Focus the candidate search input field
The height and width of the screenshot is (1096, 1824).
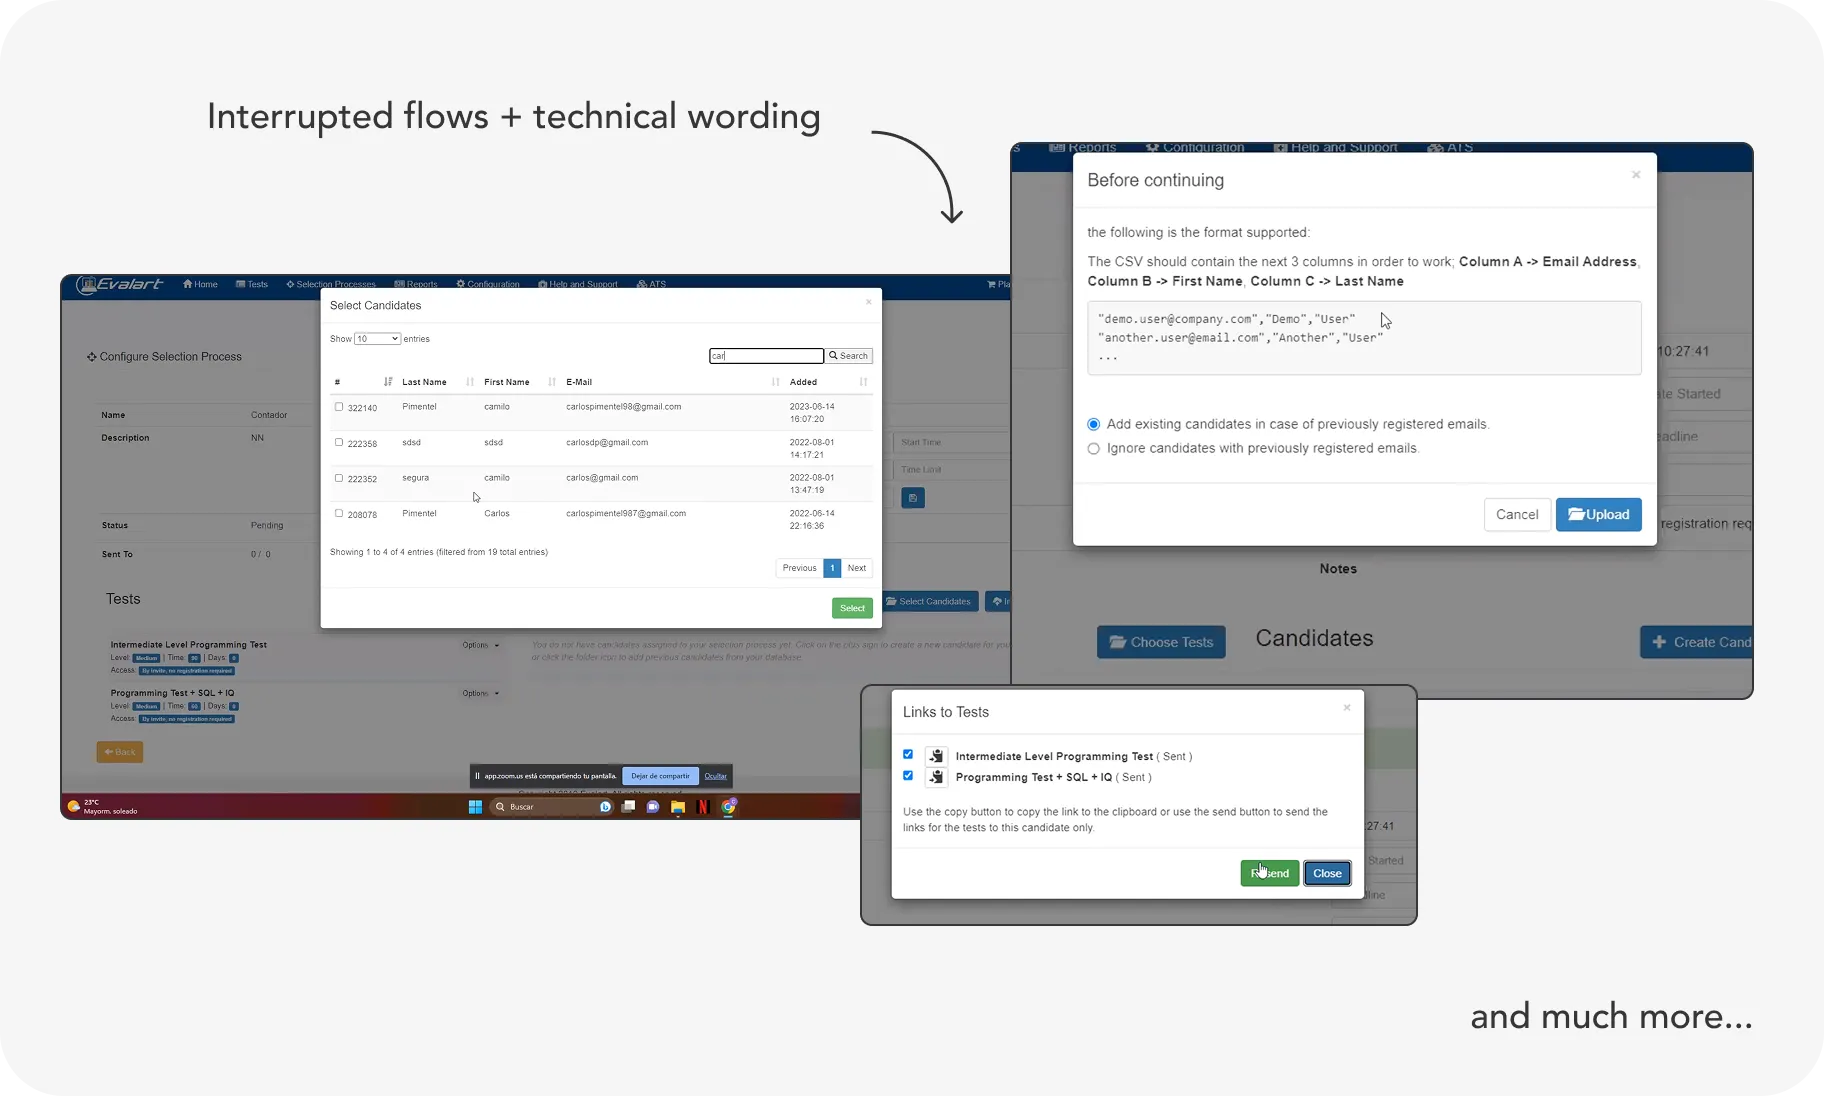point(766,356)
